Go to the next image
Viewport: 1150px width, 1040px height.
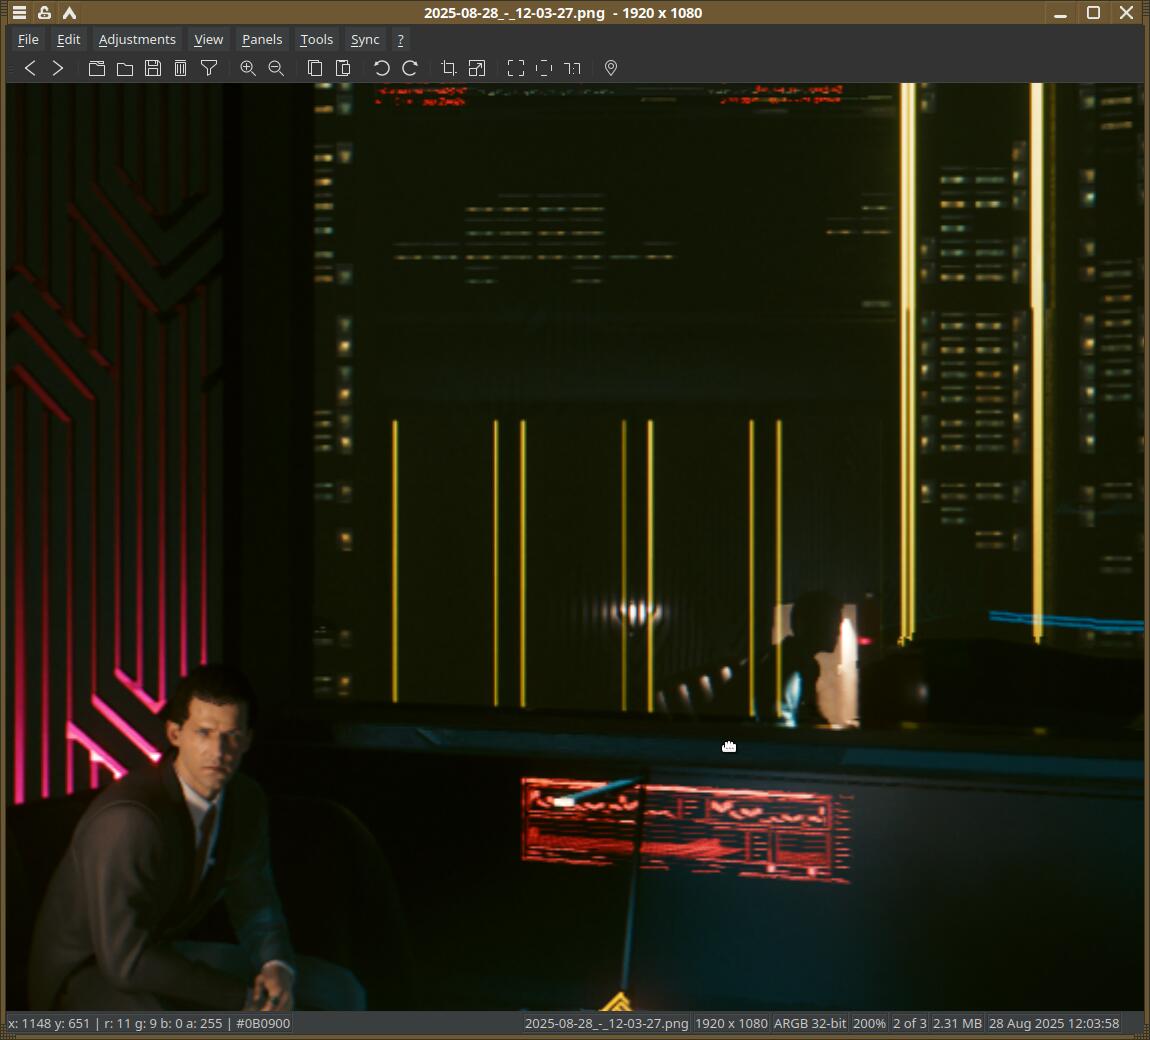(x=58, y=68)
